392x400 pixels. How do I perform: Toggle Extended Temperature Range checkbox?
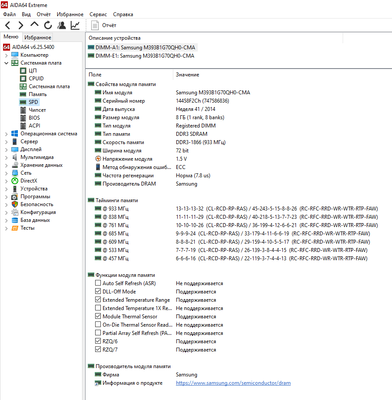point(98,300)
